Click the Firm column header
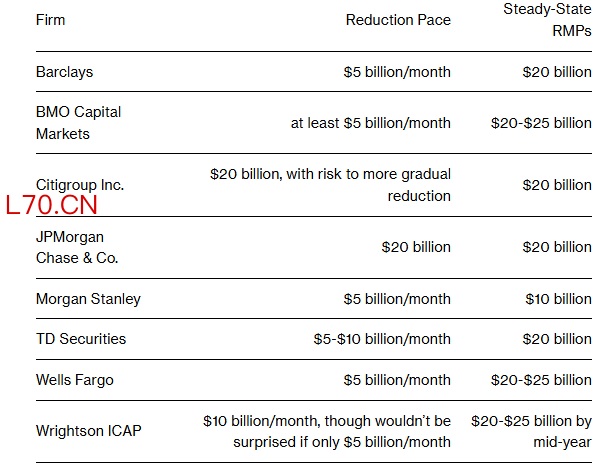 [x=51, y=21]
